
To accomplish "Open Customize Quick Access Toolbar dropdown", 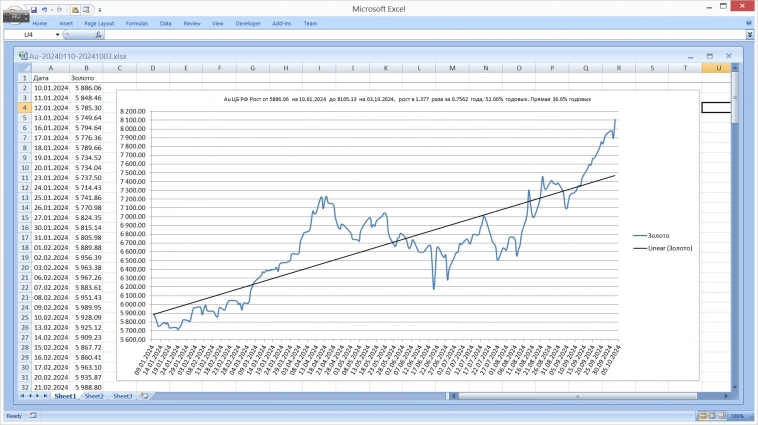I will (100, 10).
